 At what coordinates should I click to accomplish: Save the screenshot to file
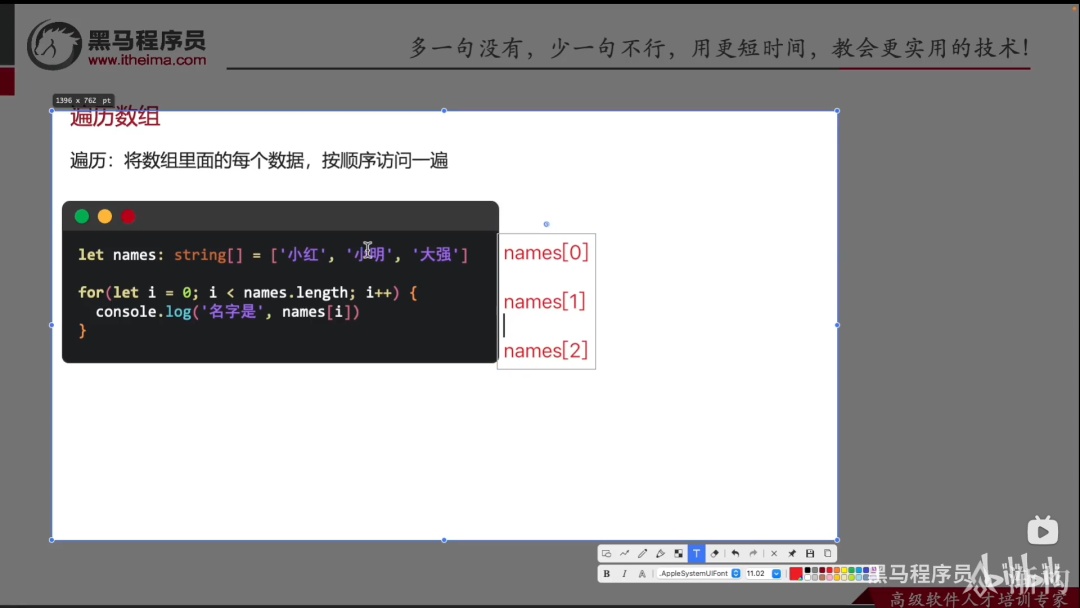810,554
